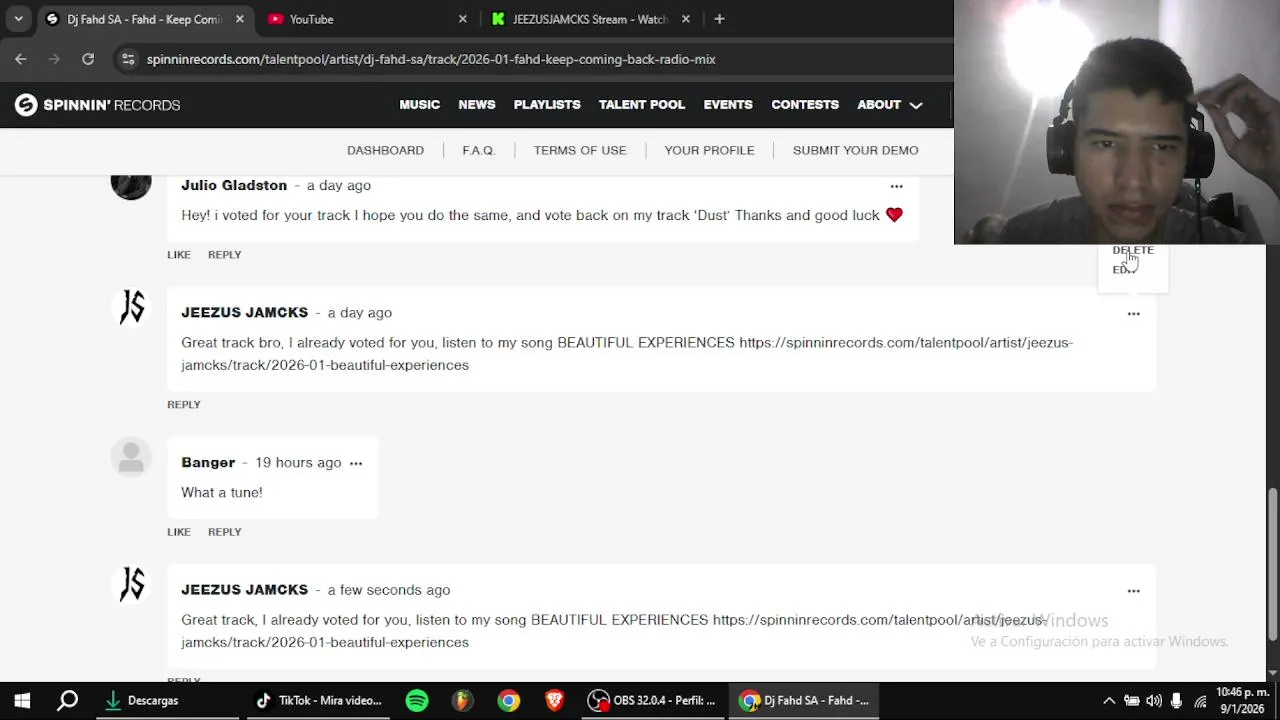Click battery icon in system tray
1280x720 pixels.
click(1131, 701)
